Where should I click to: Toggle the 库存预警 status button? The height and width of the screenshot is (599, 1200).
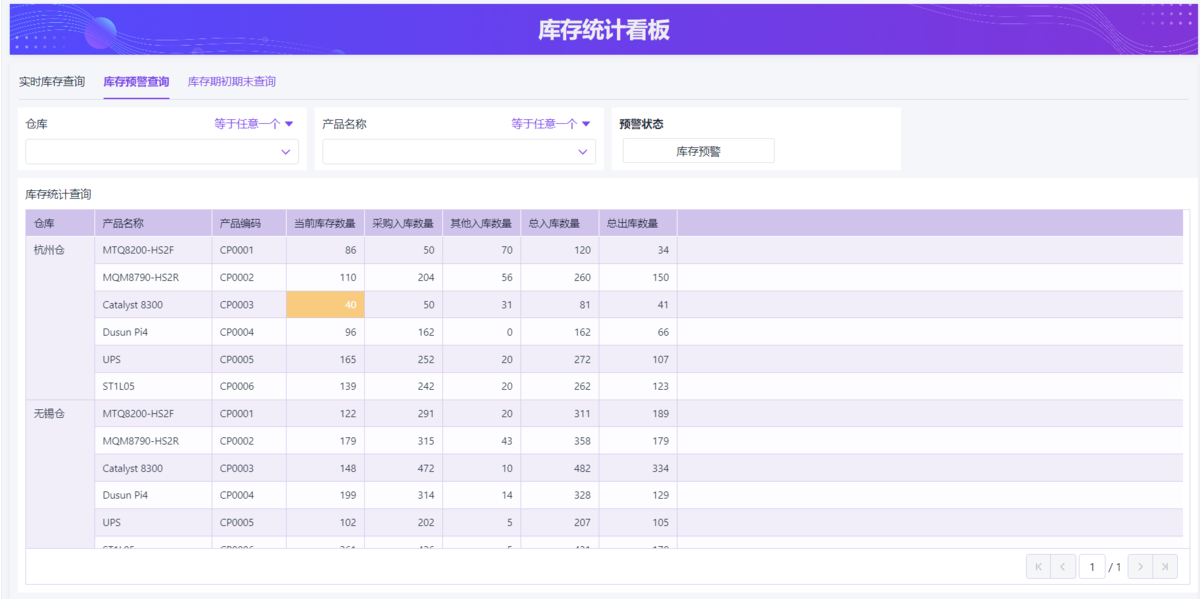click(698, 152)
